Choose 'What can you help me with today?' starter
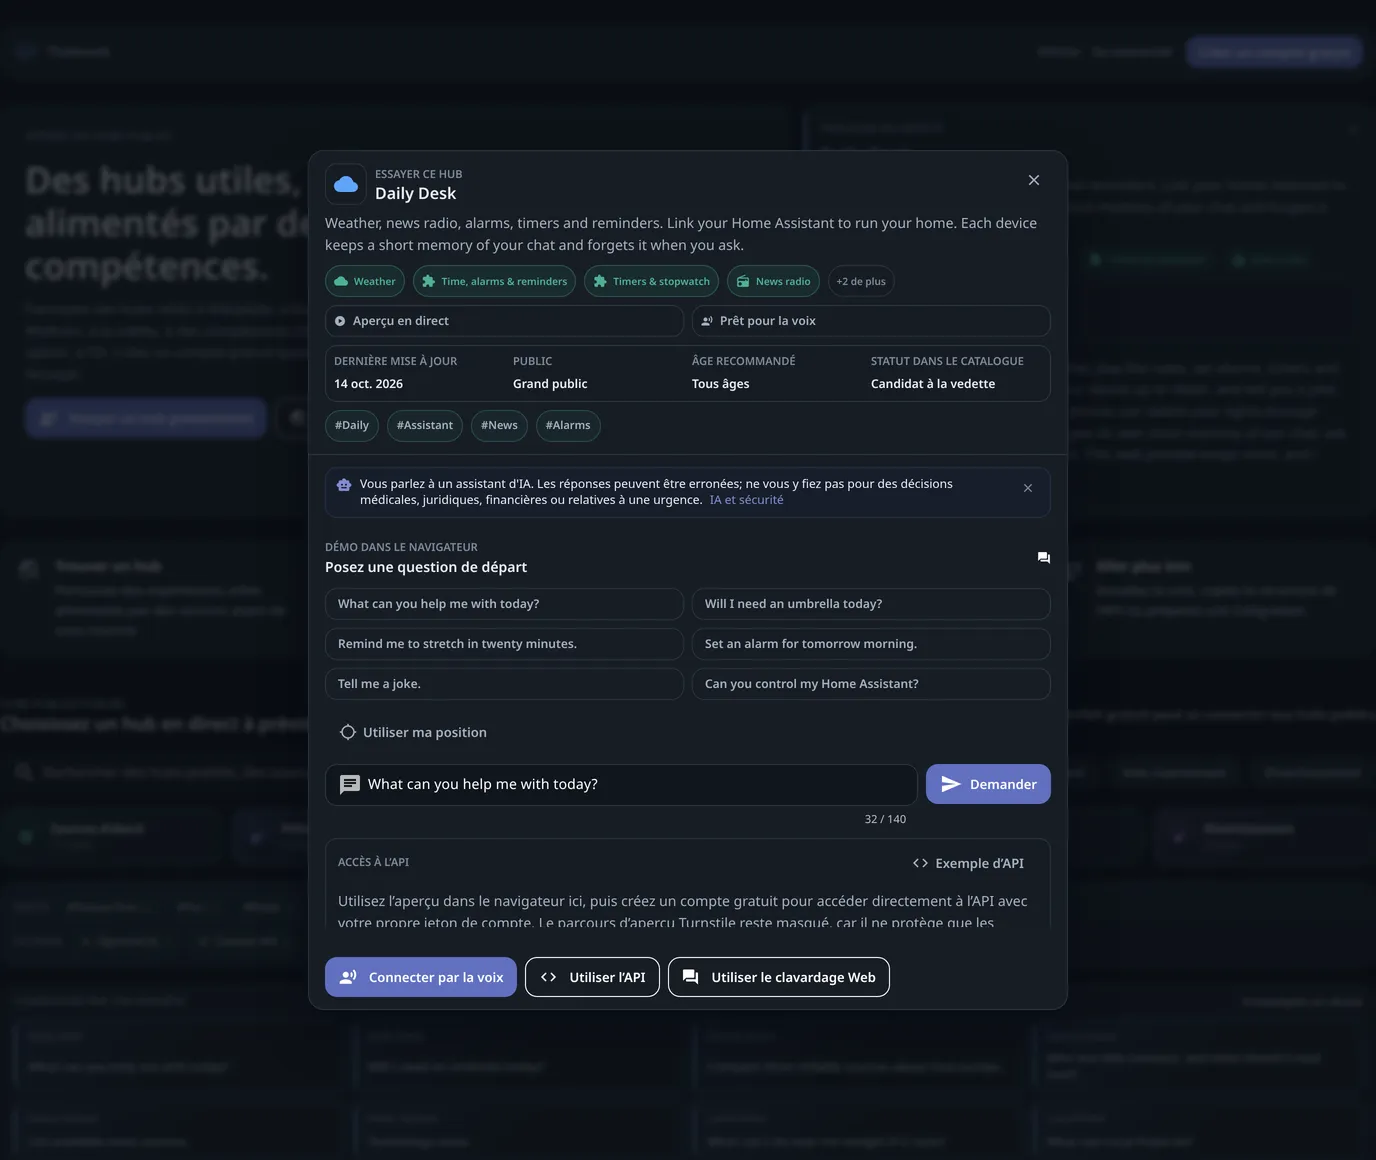 pyautogui.click(x=504, y=604)
